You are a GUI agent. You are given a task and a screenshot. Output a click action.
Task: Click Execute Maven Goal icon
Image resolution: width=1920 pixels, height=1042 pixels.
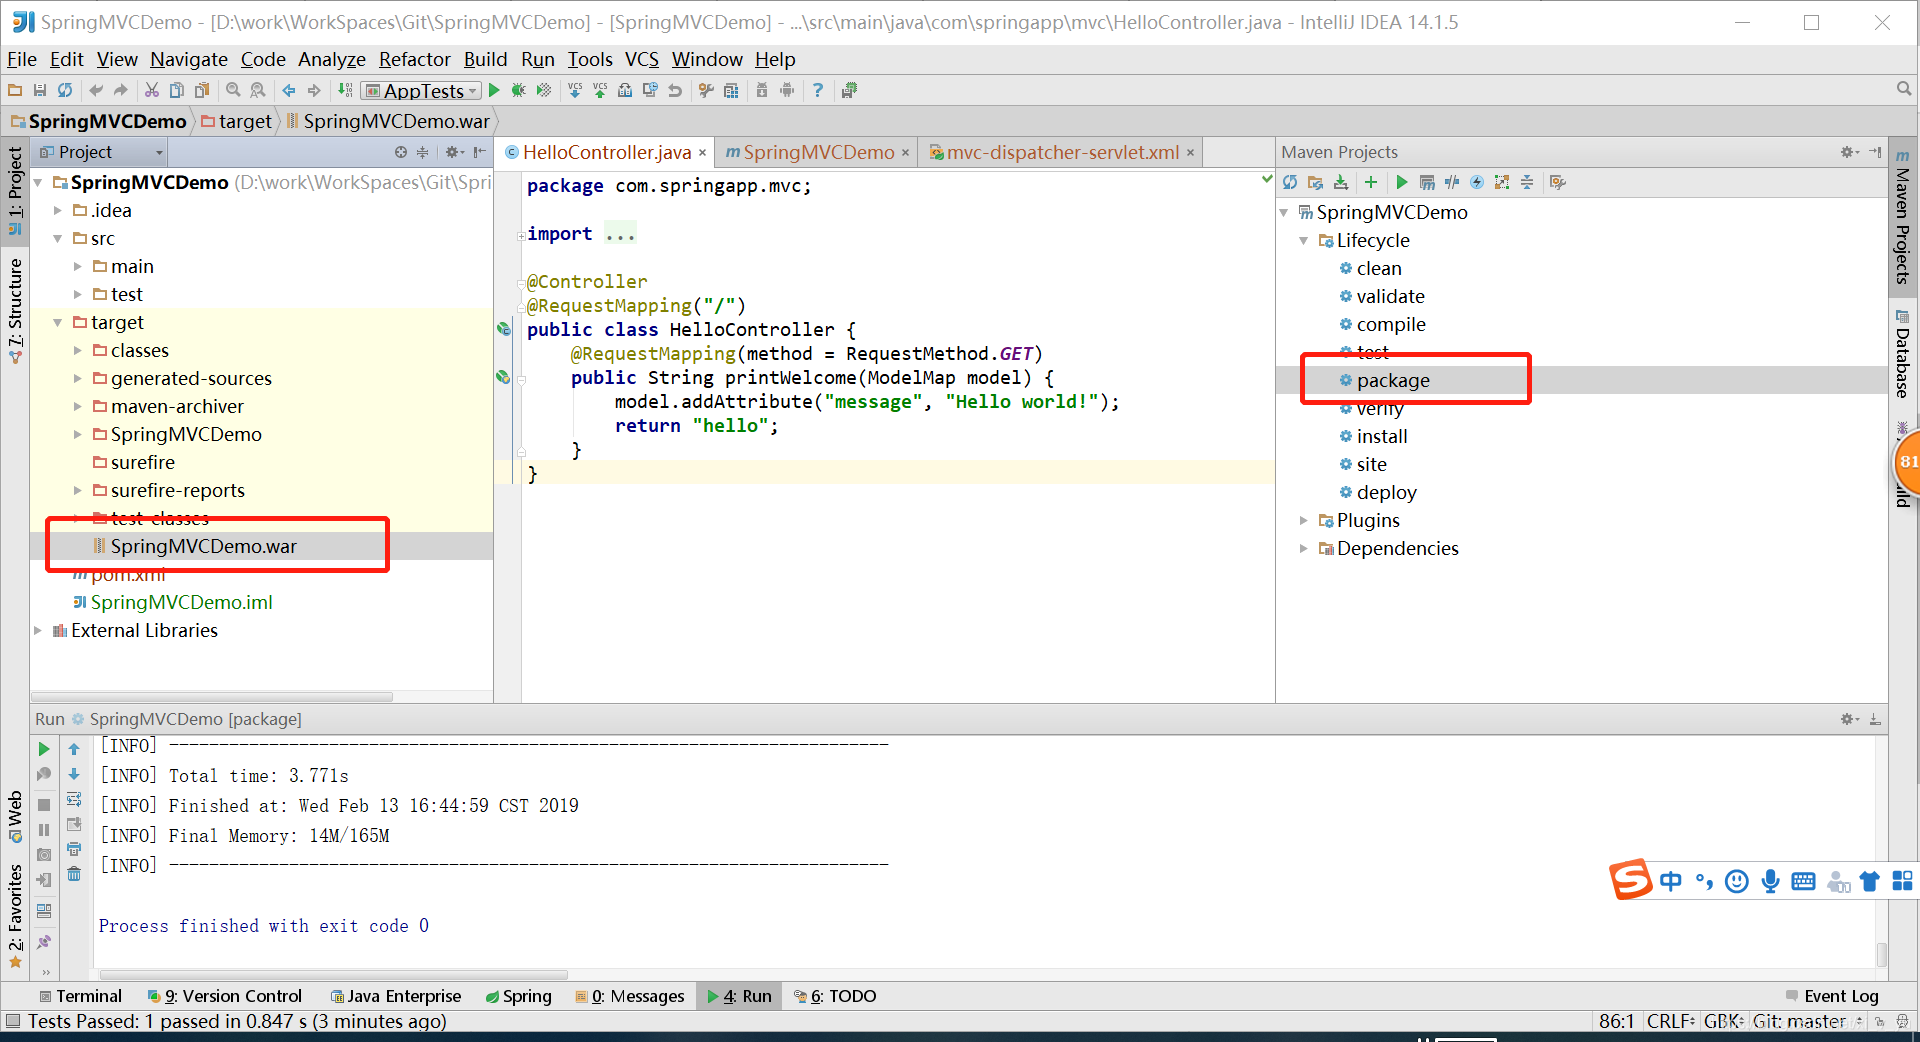(1427, 182)
